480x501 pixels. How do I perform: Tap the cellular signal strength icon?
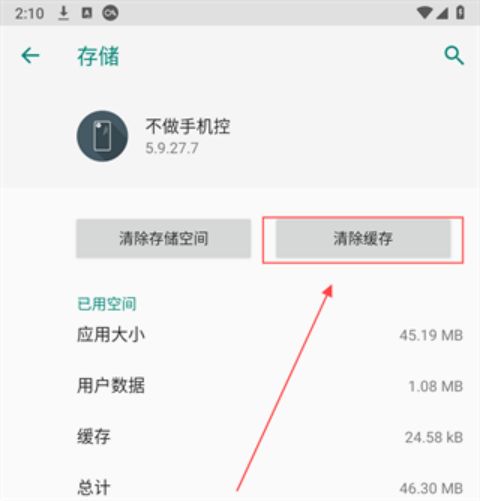pyautogui.click(x=442, y=13)
